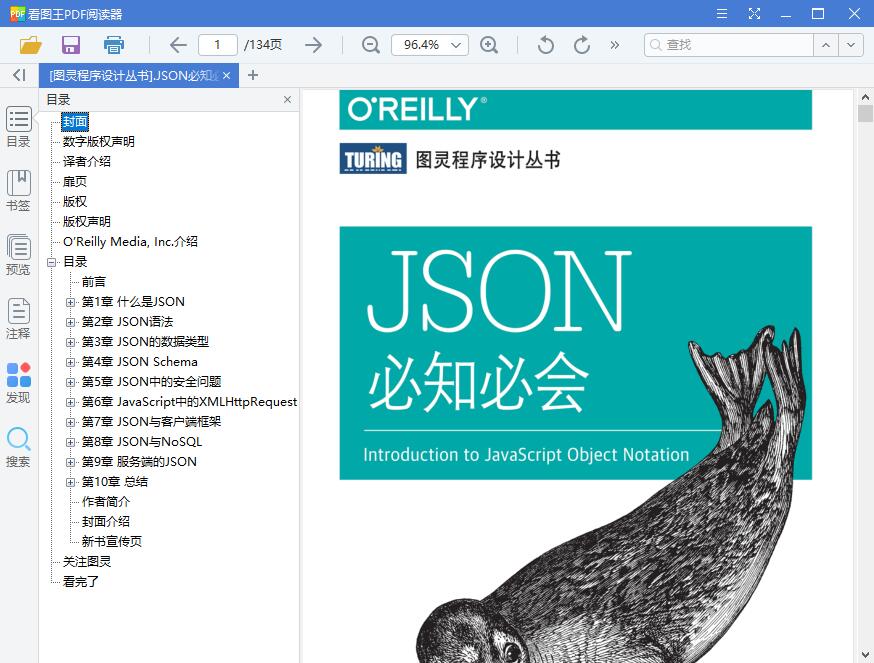Image resolution: width=874 pixels, height=663 pixels.
Task: Open the 预览 thumbnail preview panel
Action: click(x=18, y=255)
